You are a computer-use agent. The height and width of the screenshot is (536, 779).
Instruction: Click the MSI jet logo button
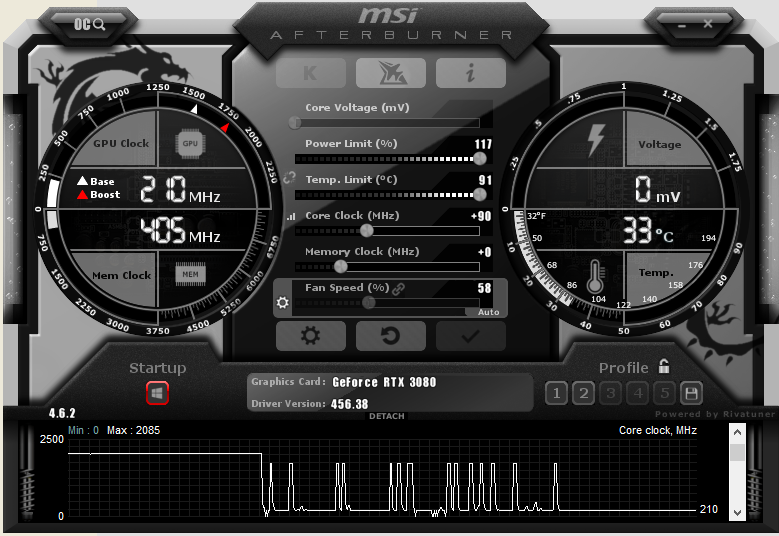coord(390,73)
